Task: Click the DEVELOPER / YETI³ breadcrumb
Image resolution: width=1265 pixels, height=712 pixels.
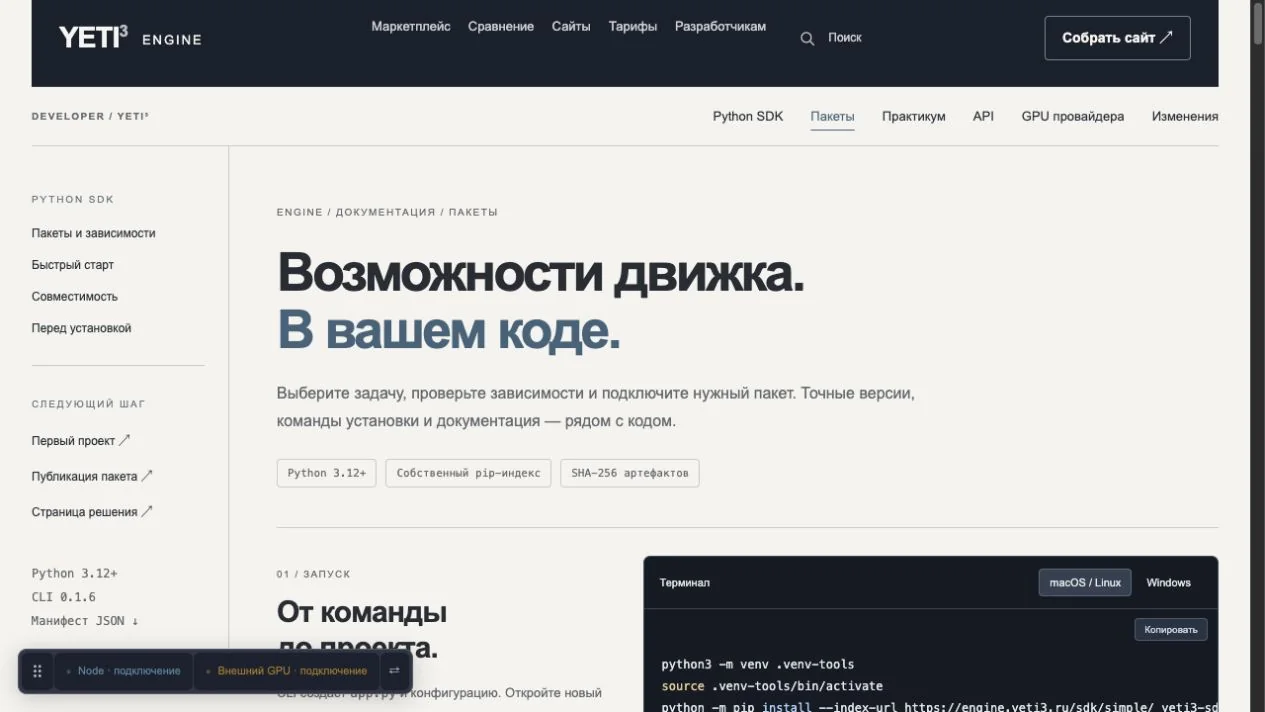Action: point(90,116)
